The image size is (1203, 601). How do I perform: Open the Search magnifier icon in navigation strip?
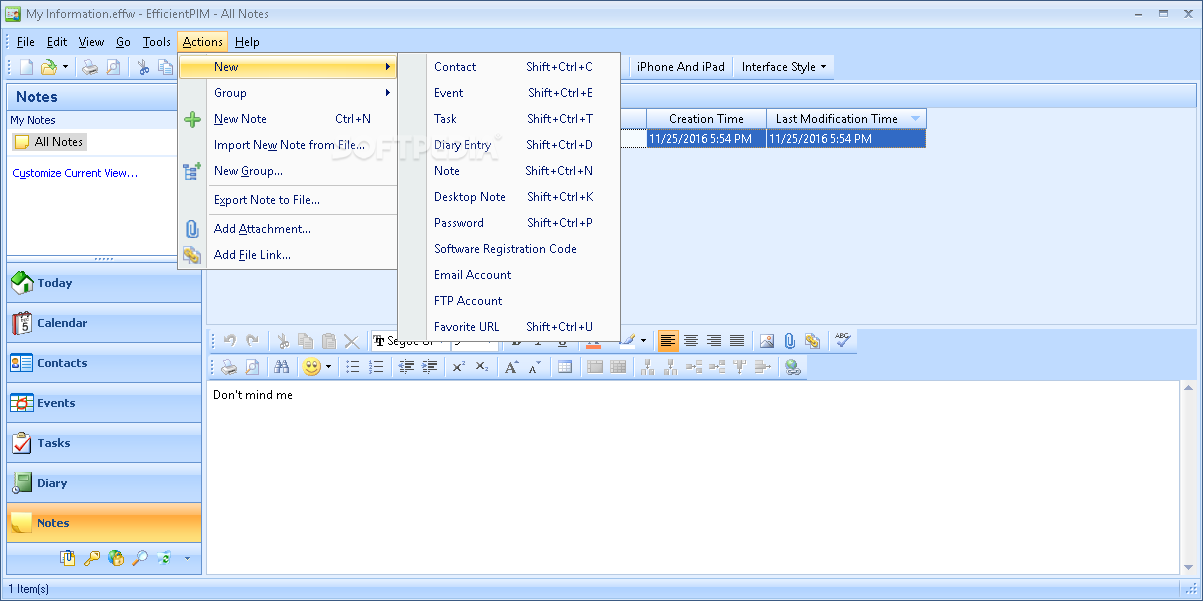click(140, 558)
